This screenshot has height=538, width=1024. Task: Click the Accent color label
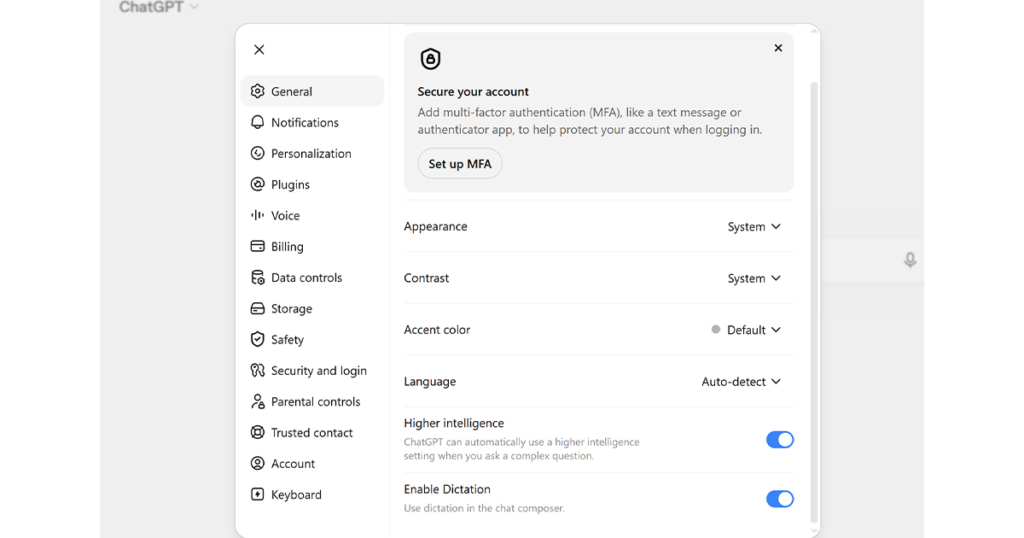(437, 330)
